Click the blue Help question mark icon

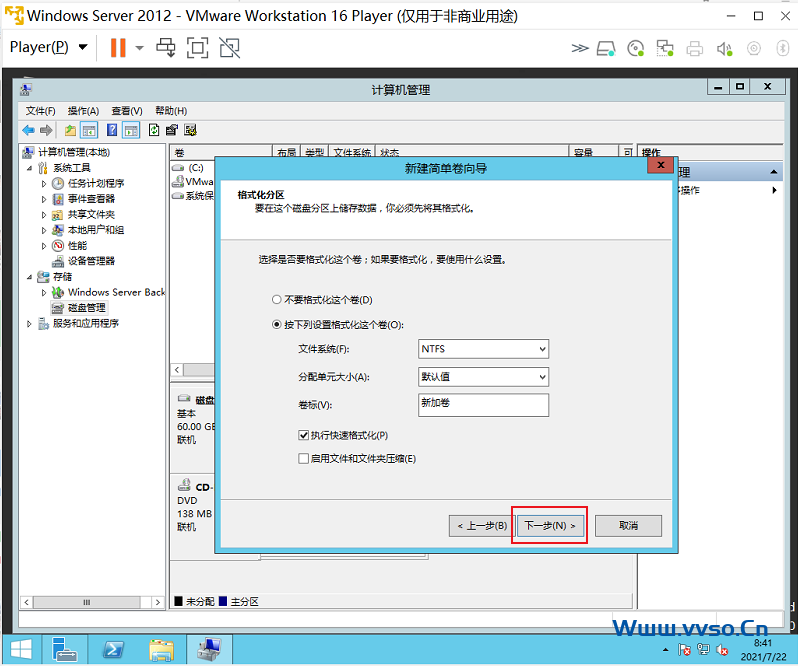pyautogui.click(x=112, y=131)
